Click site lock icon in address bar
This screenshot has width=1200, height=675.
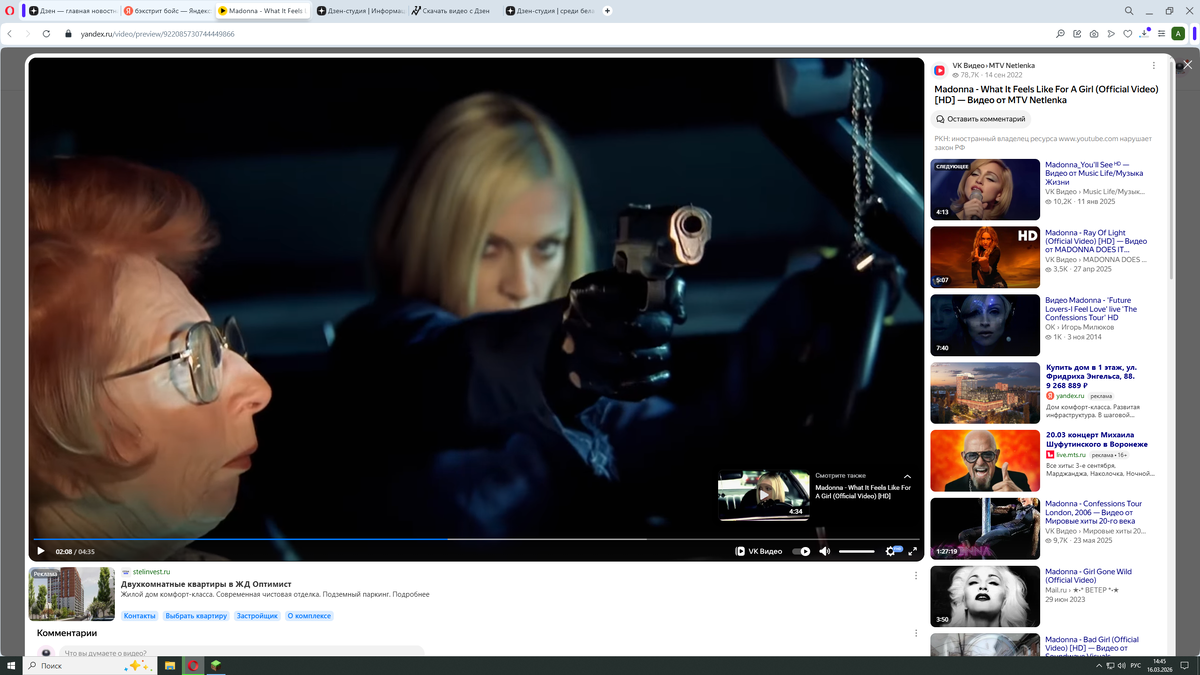point(69,33)
